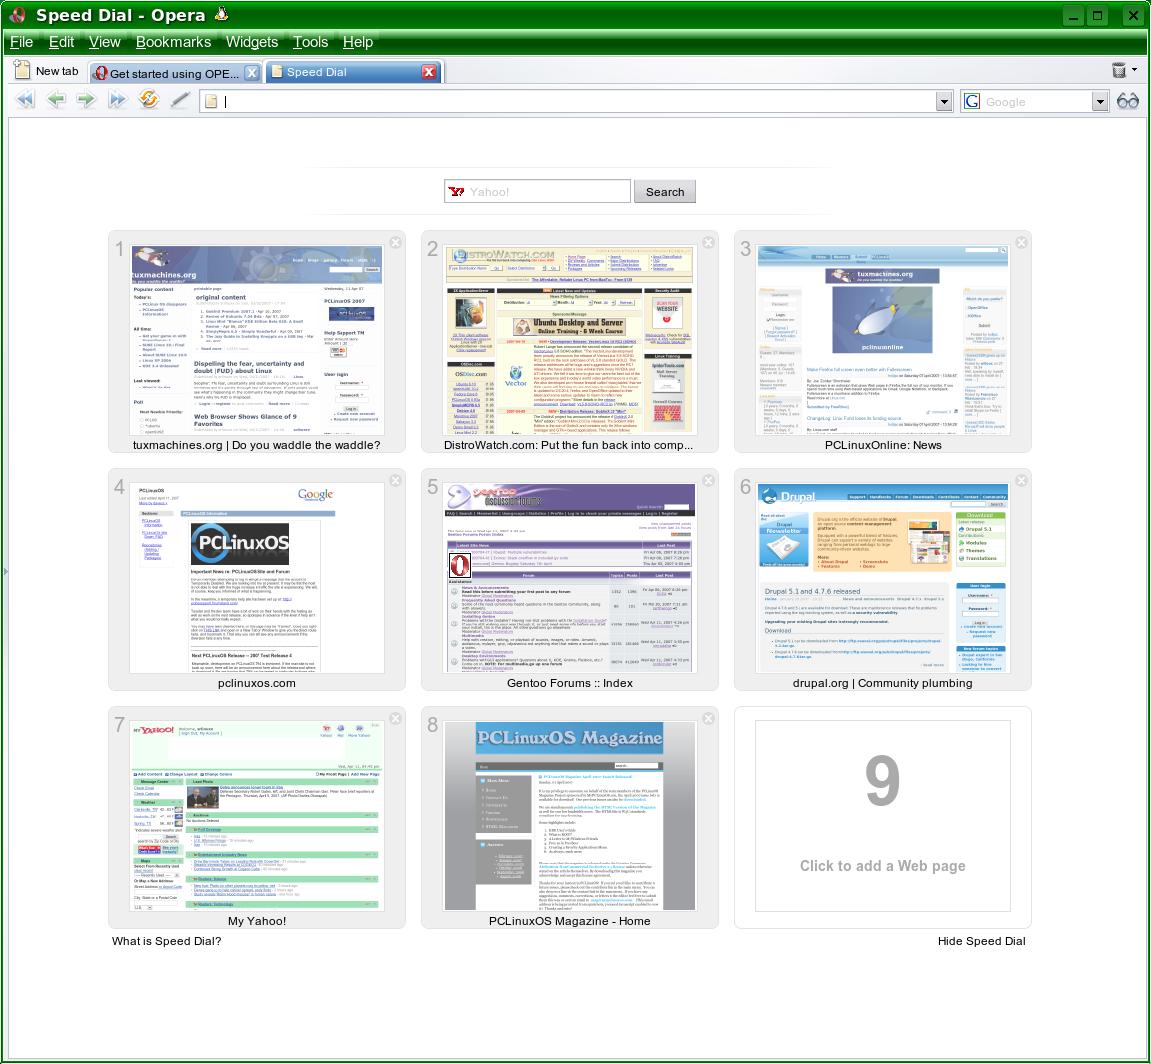Open the View menu
This screenshot has height=1064, width=1151.
click(x=104, y=42)
